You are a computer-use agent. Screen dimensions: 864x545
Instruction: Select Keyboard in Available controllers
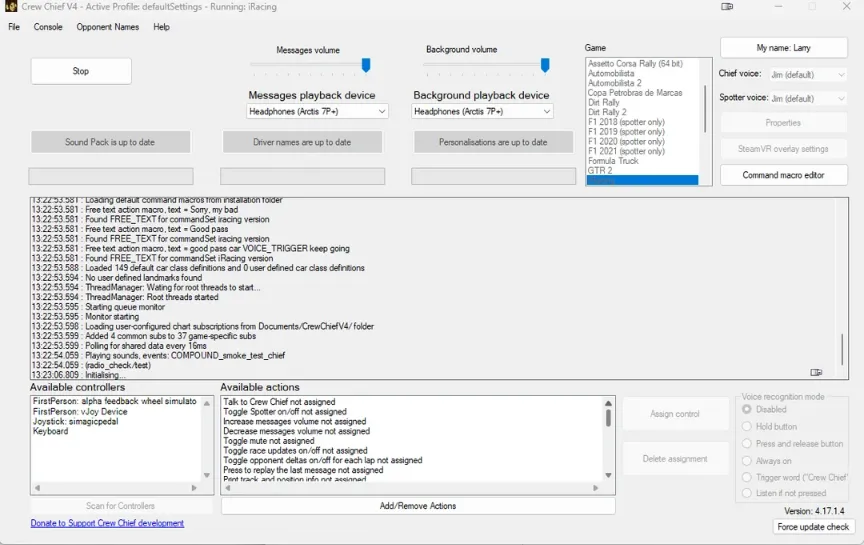[50, 431]
